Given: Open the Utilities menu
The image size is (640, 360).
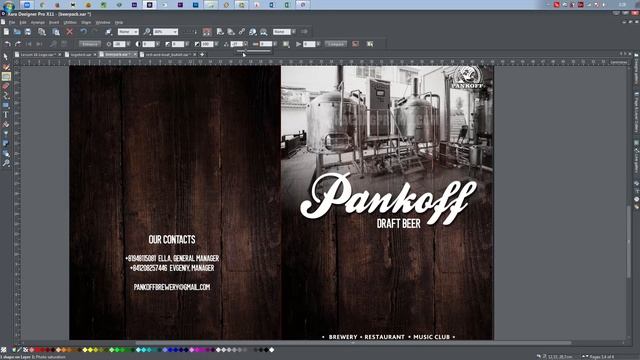Looking at the screenshot, I should 70,22.
